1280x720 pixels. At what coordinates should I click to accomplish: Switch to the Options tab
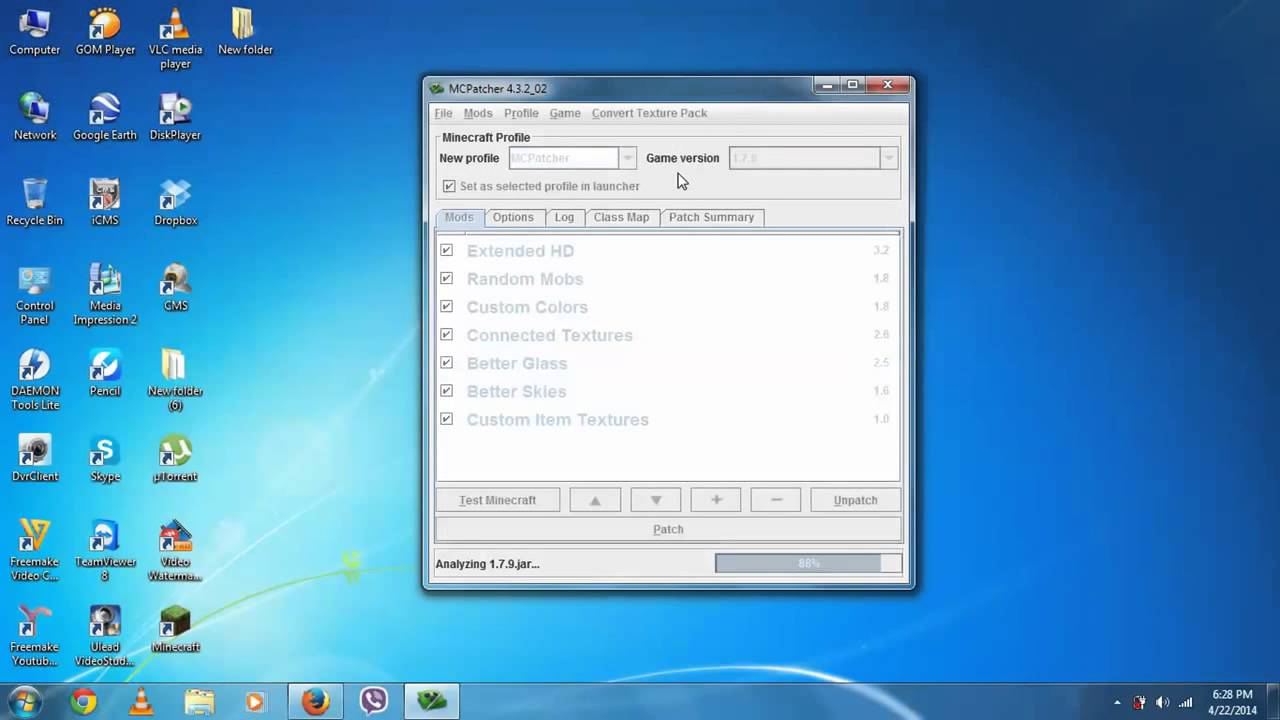pos(513,217)
